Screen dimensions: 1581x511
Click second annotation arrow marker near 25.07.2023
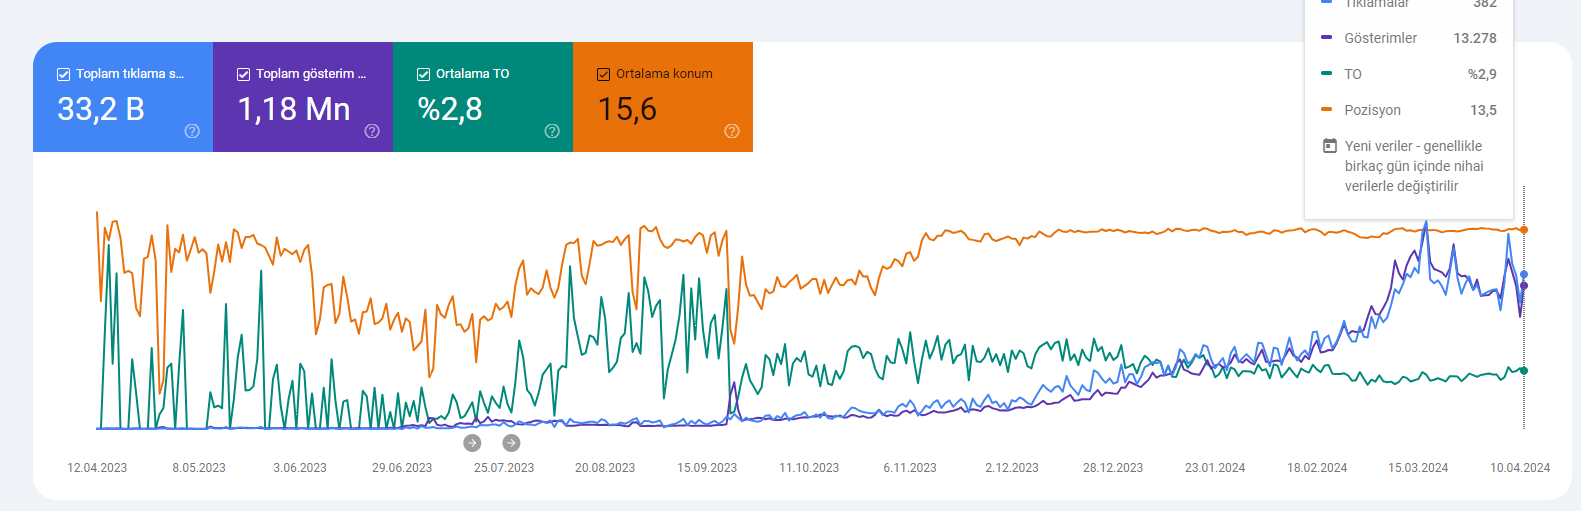(511, 443)
